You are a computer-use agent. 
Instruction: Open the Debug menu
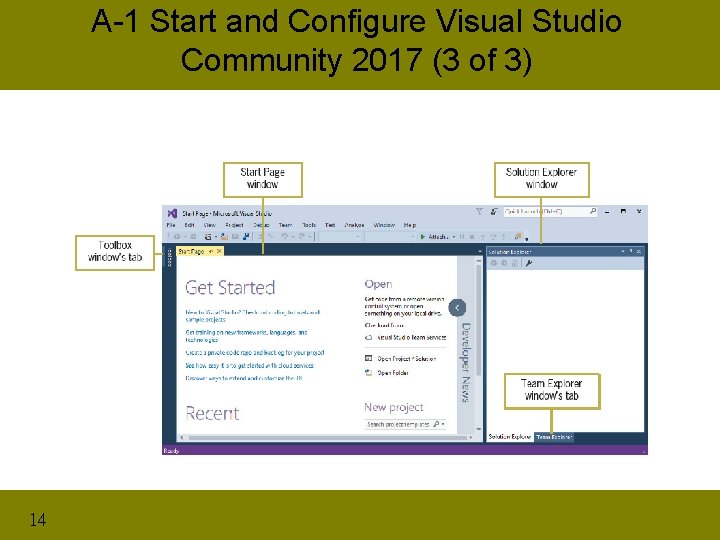point(261,225)
